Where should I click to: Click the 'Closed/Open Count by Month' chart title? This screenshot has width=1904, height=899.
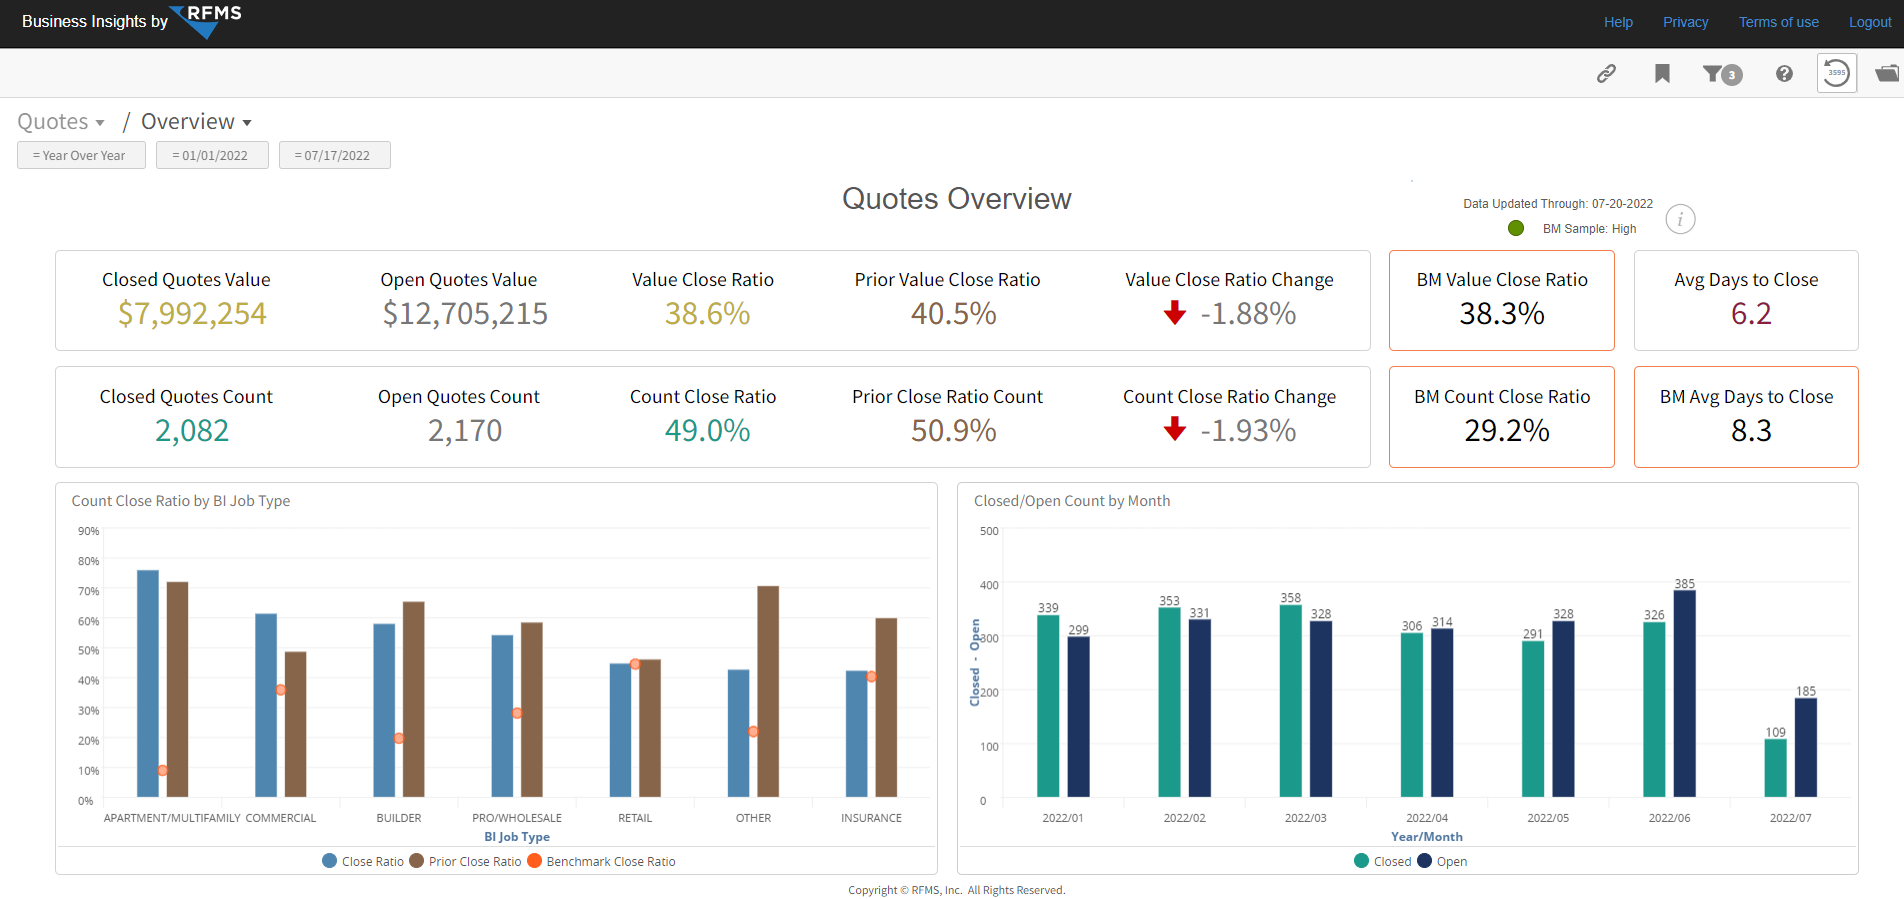1072,501
